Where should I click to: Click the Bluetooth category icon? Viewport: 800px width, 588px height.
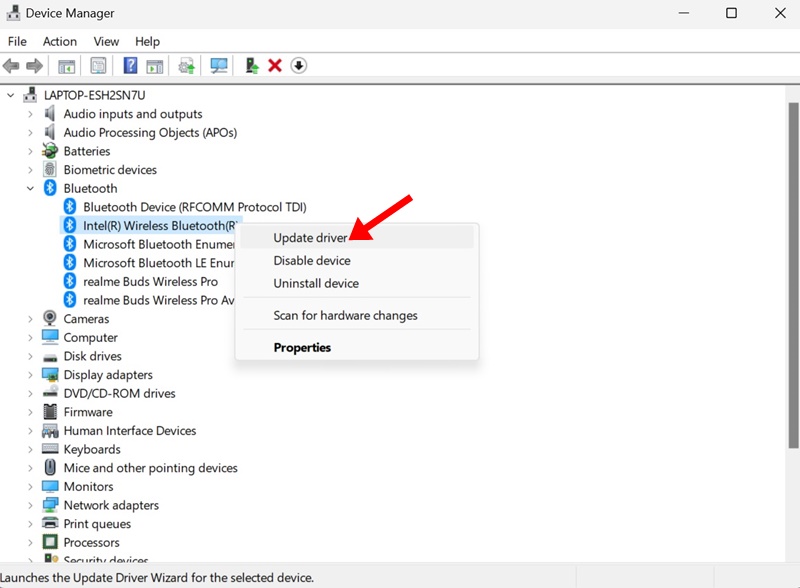click(x=50, y=188)
